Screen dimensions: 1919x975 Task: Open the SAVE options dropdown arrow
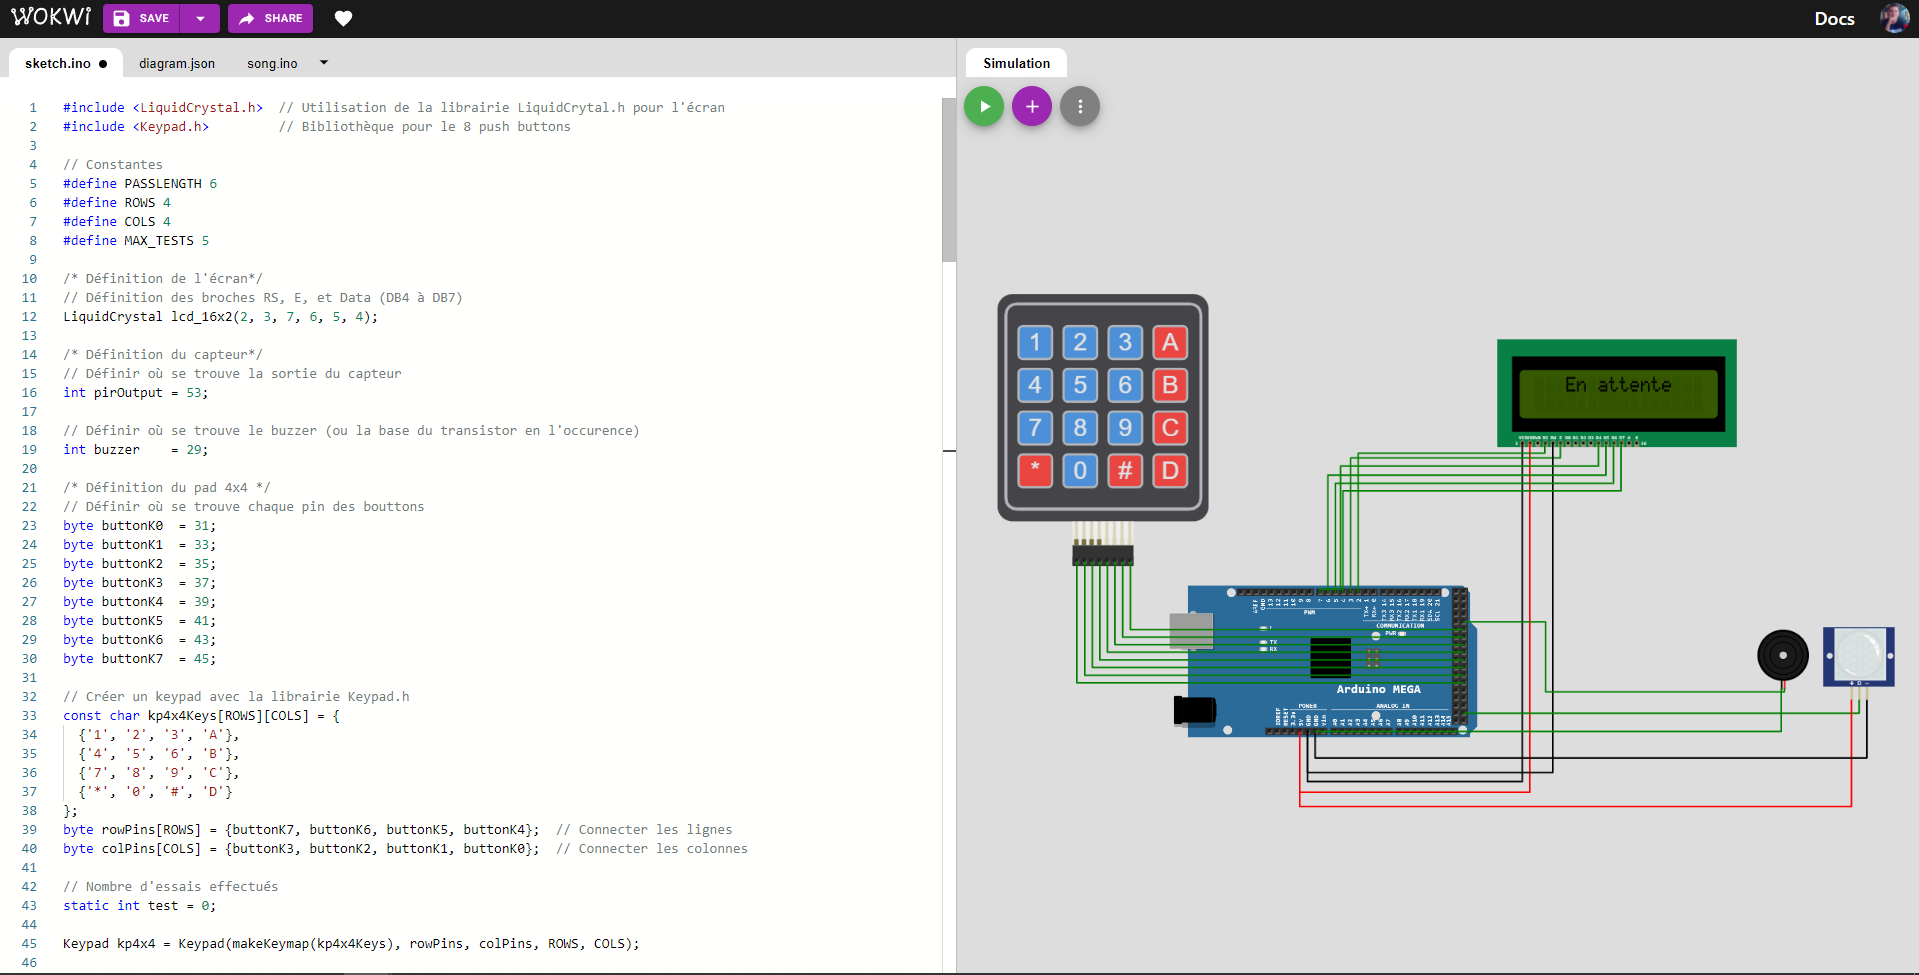point(200,18)
